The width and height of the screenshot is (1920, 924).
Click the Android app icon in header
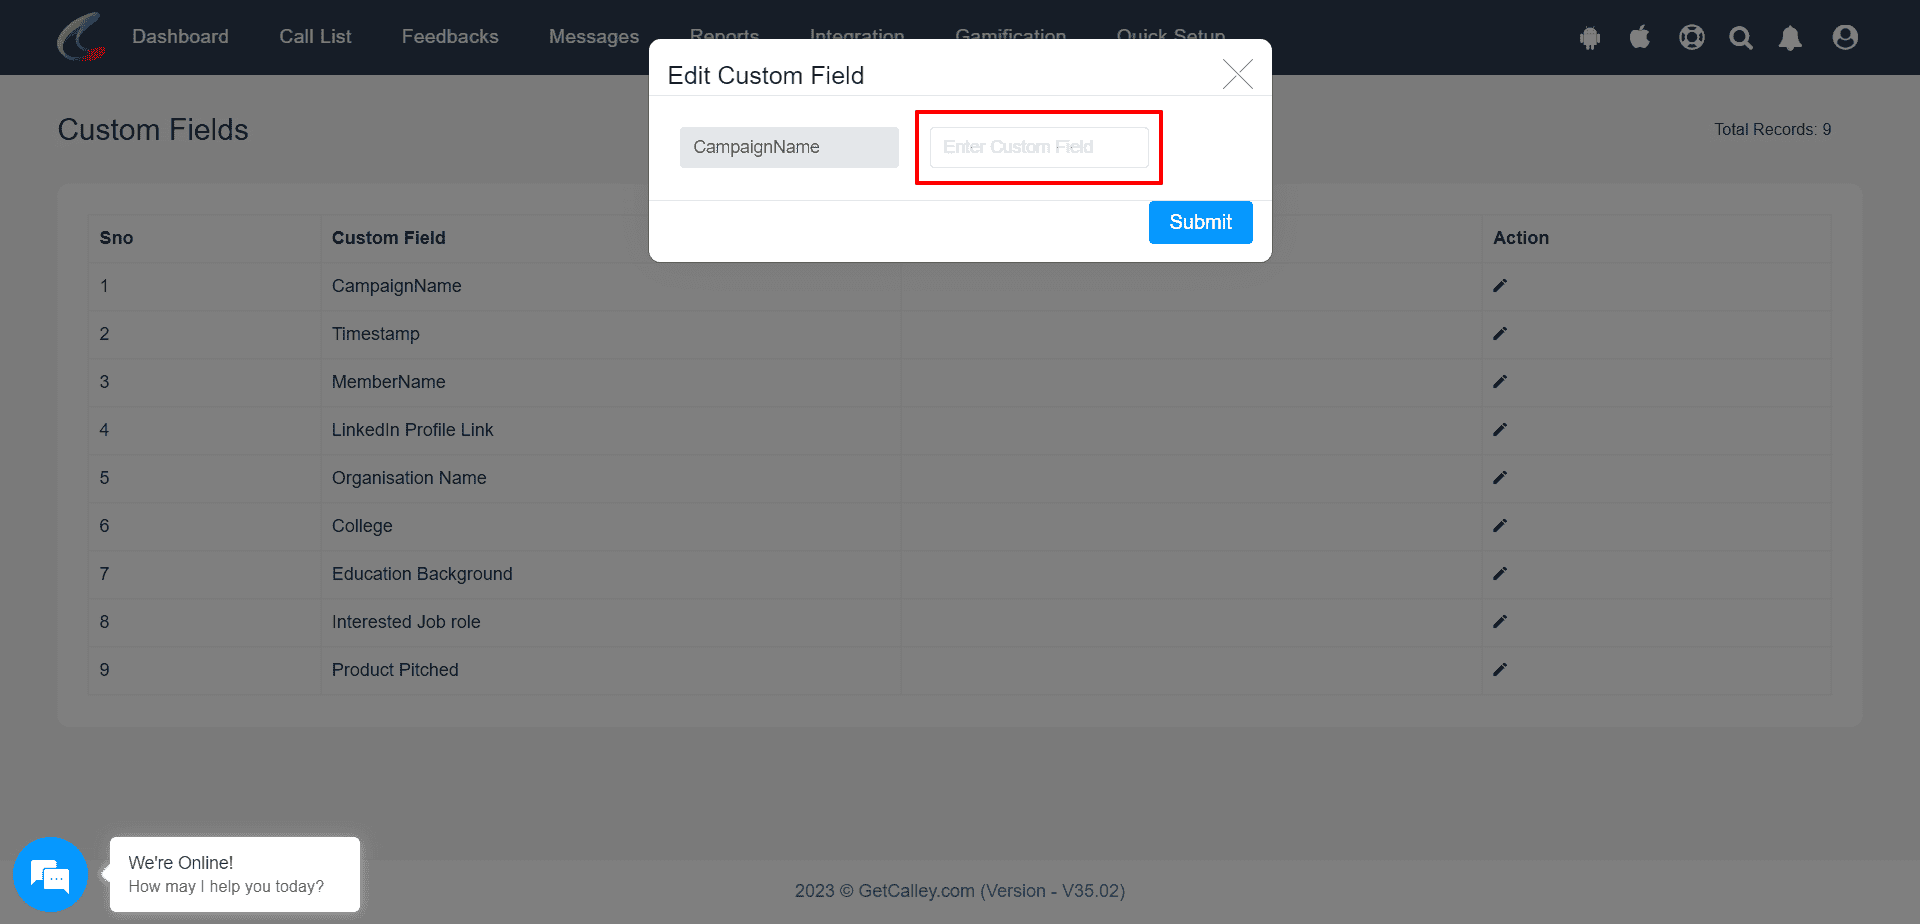coord(1590,38)
